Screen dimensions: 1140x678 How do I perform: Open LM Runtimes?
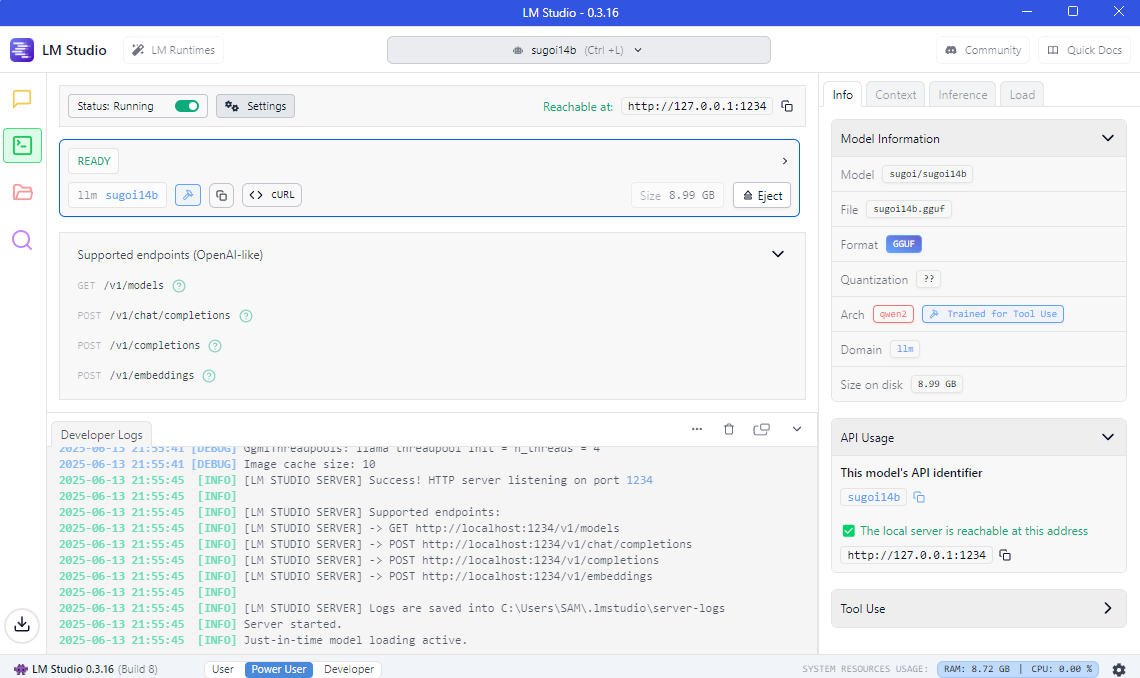pyautogui.click(x=173, y=50)
